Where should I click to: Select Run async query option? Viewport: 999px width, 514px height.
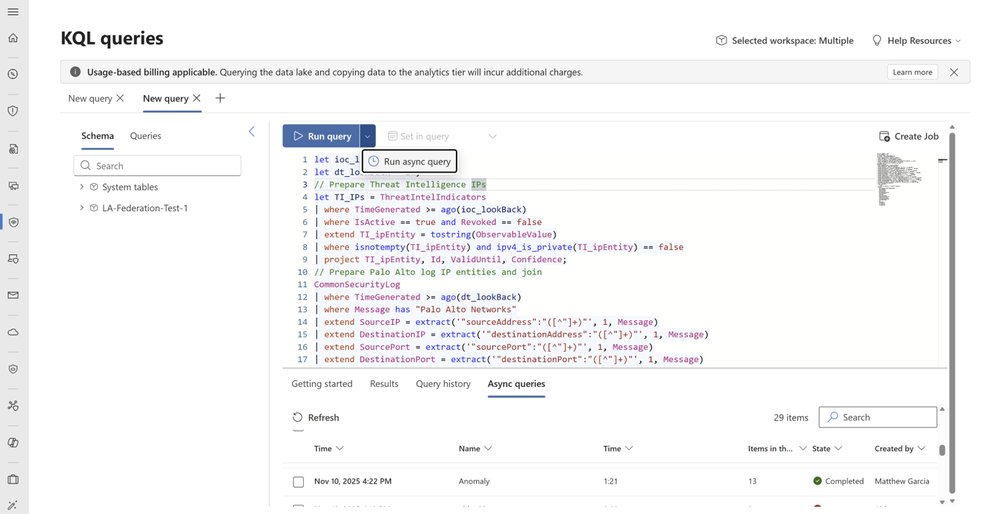pyautogui.click(x=409, y=161)
